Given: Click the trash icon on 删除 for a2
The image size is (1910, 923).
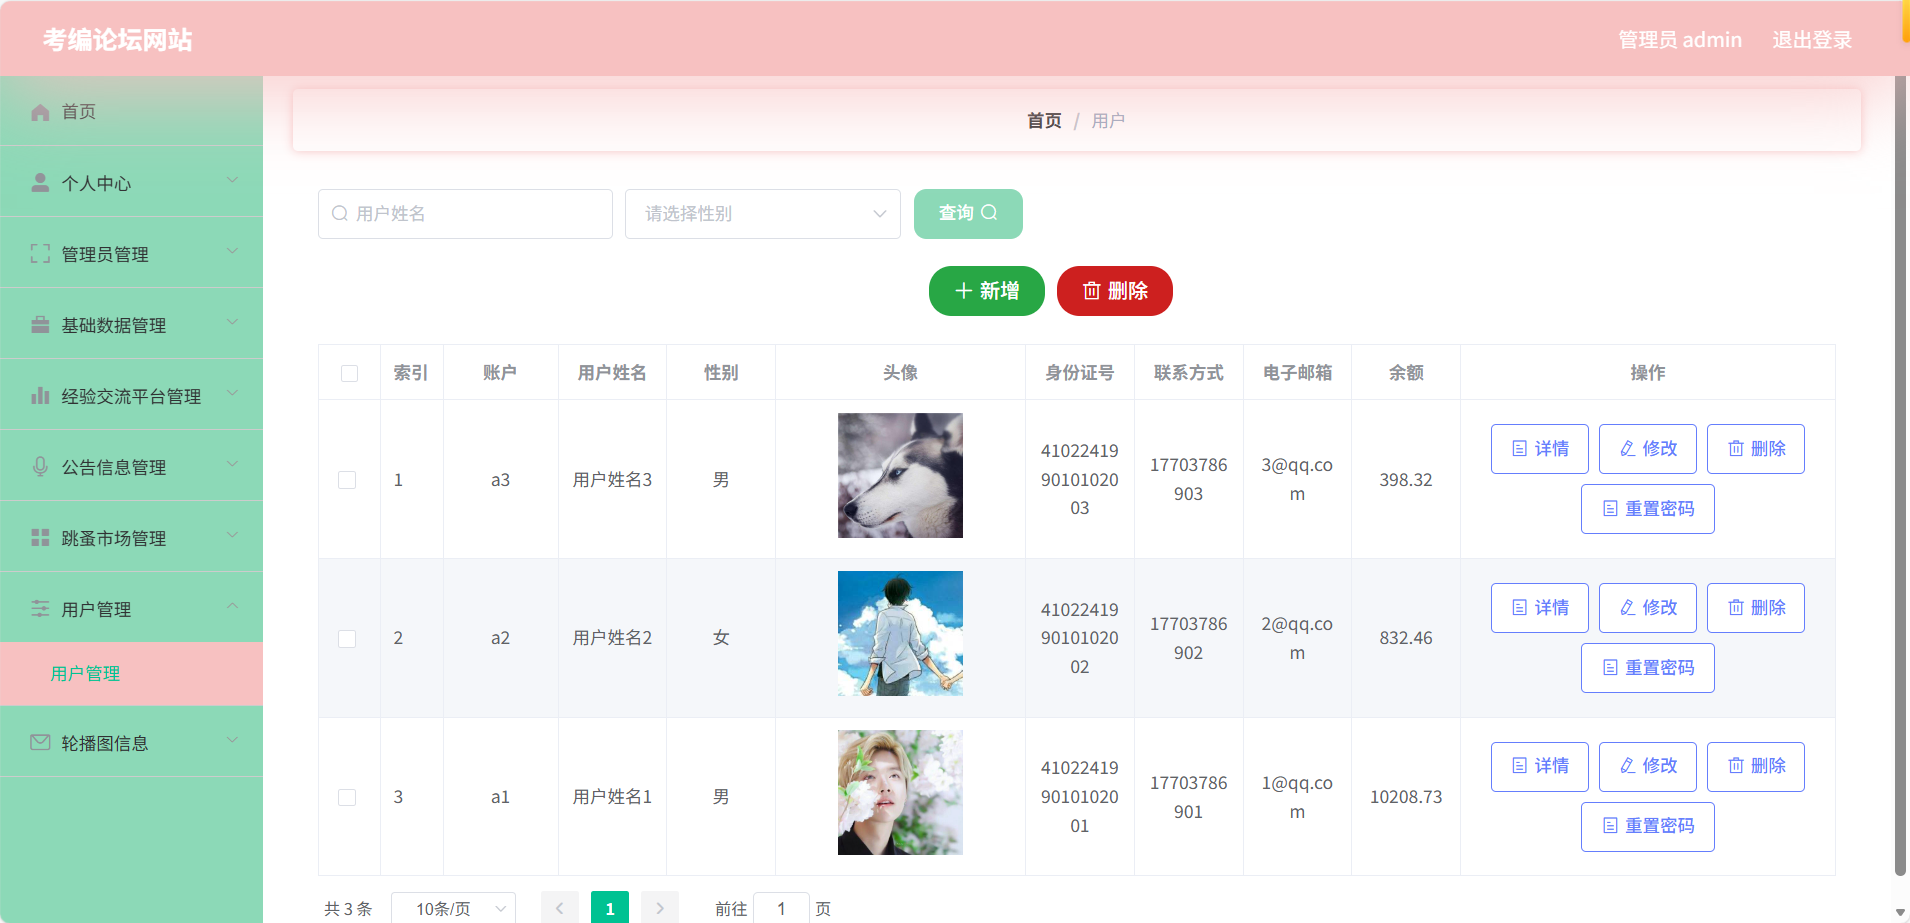Looking at the screenshot, I should point(1736,608).
